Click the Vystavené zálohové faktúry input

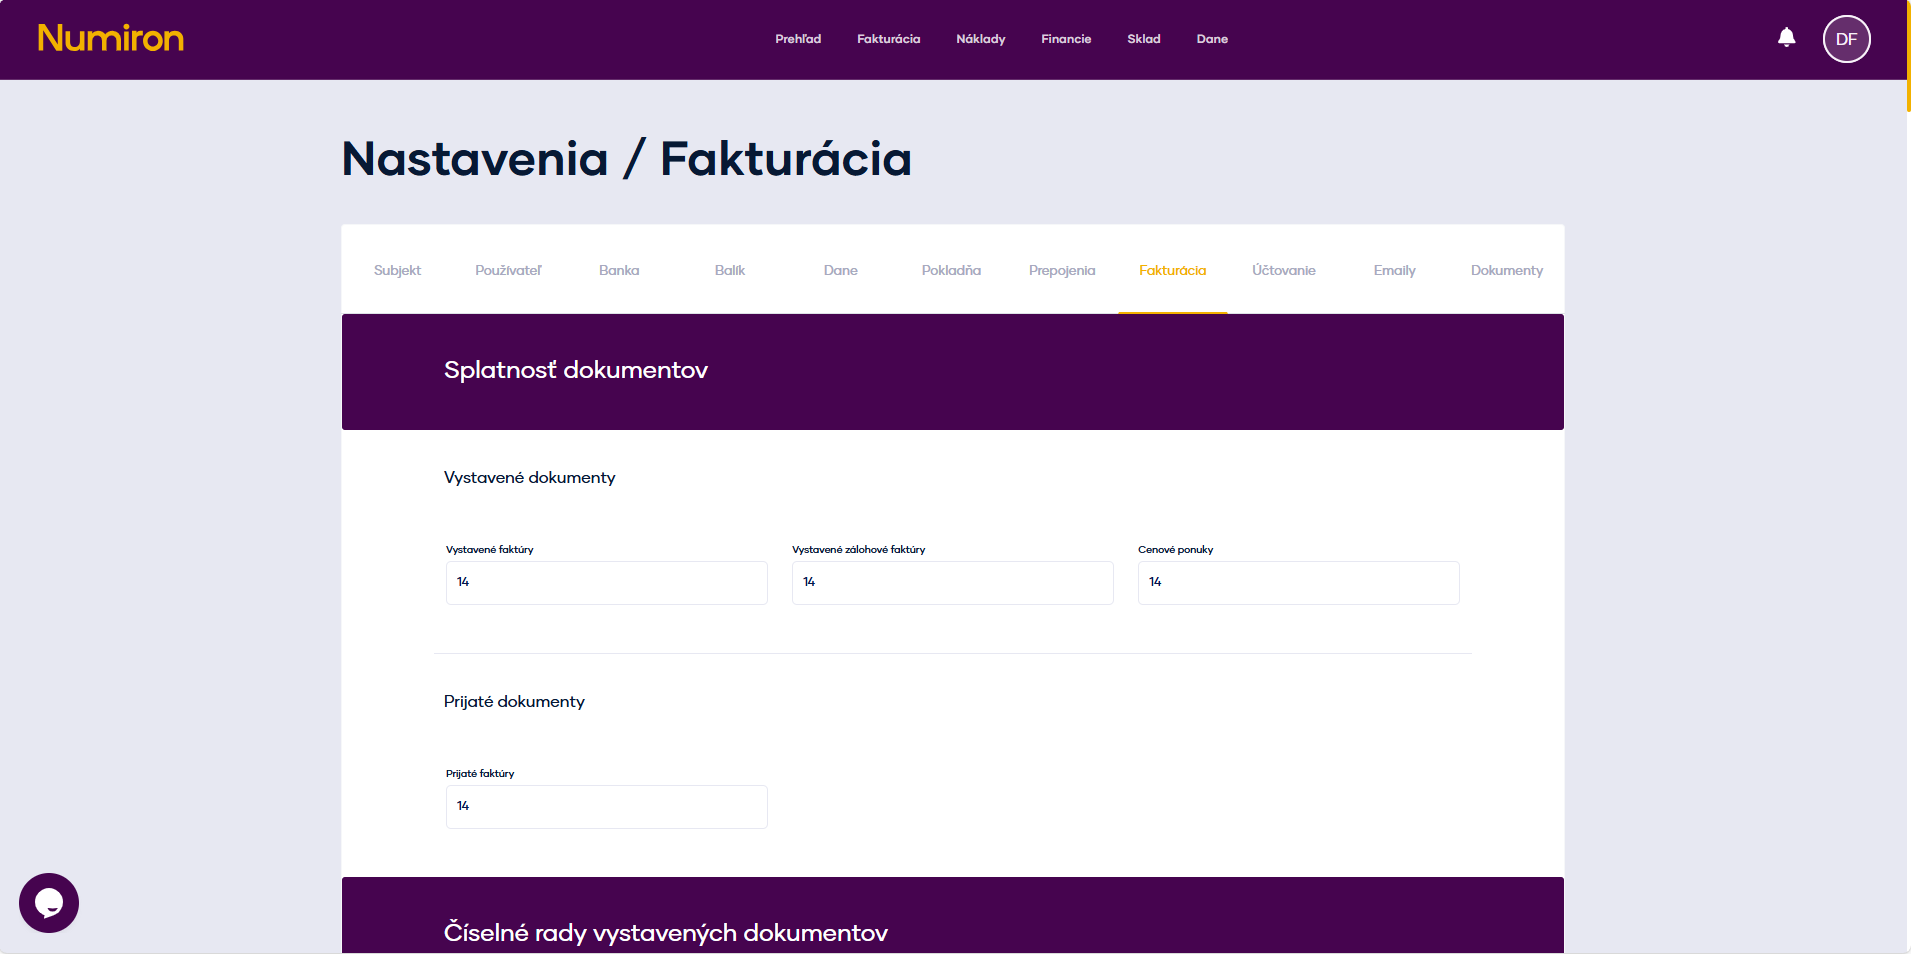tap(952, 582)
